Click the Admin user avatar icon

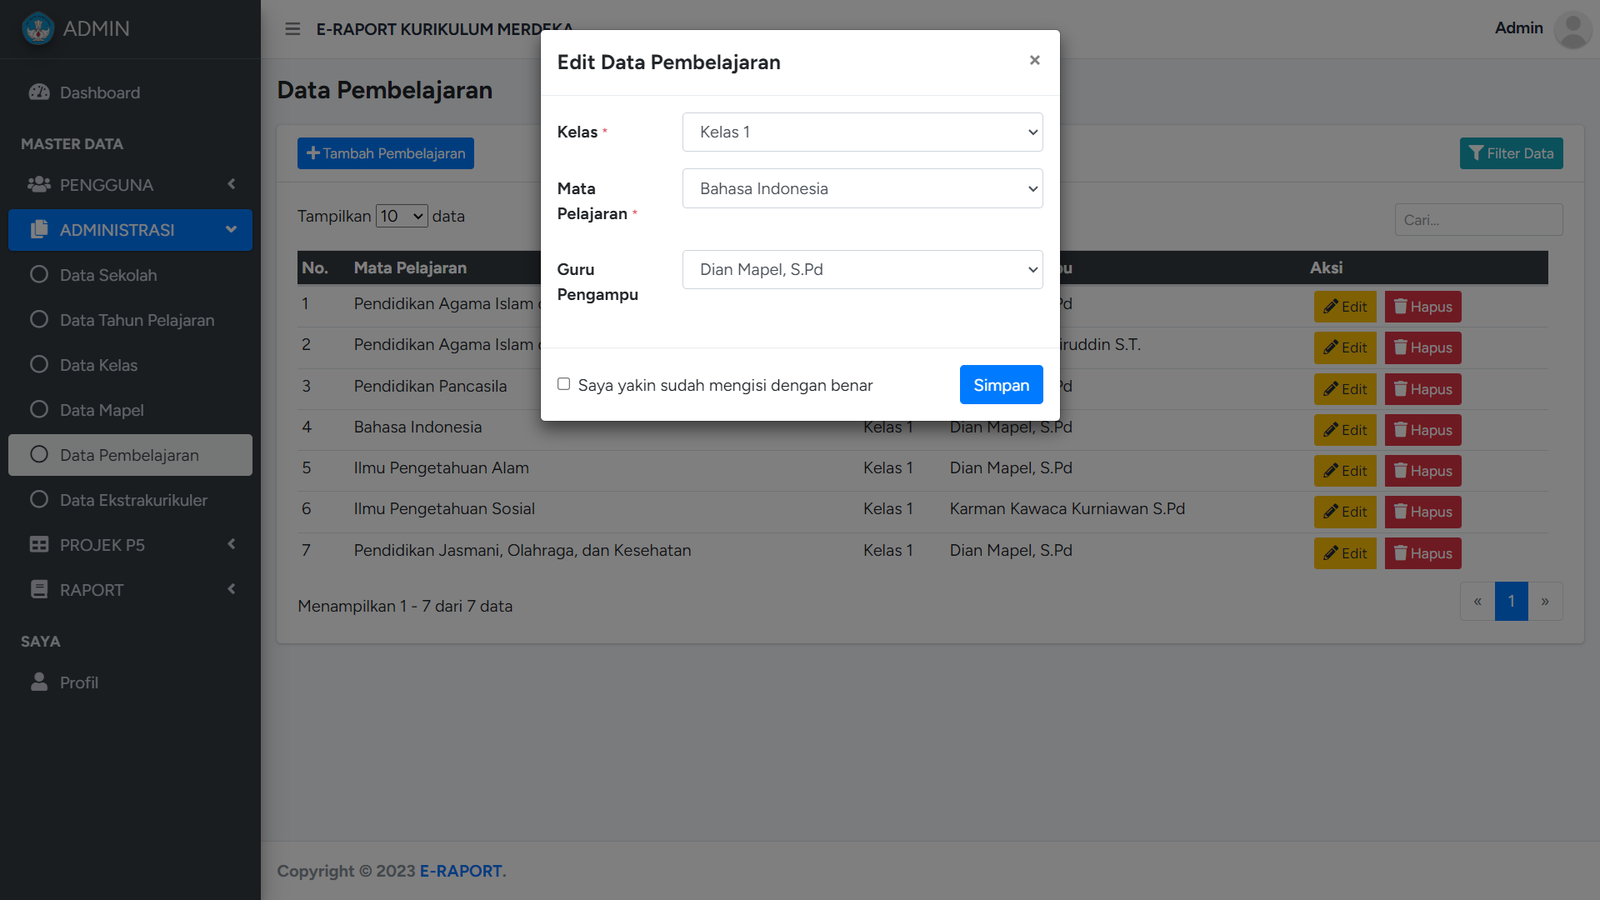pos(1572,29)
